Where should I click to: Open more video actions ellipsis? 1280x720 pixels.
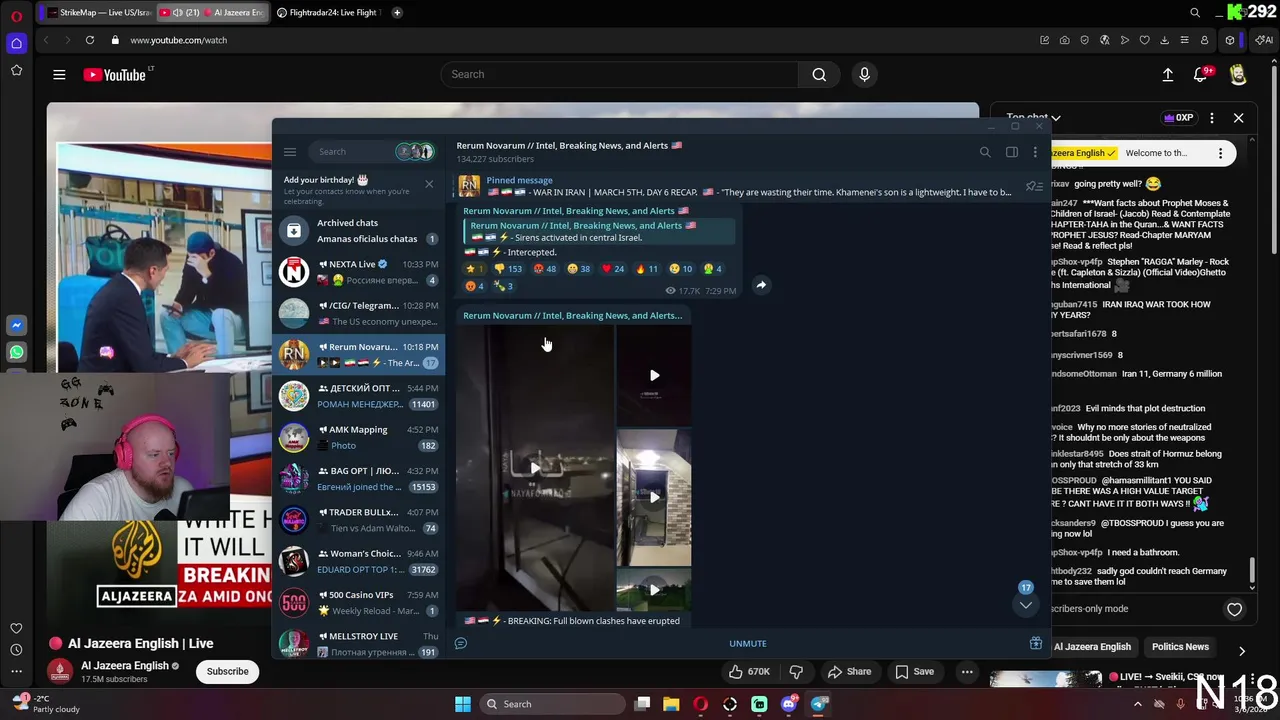click(967, 671)
